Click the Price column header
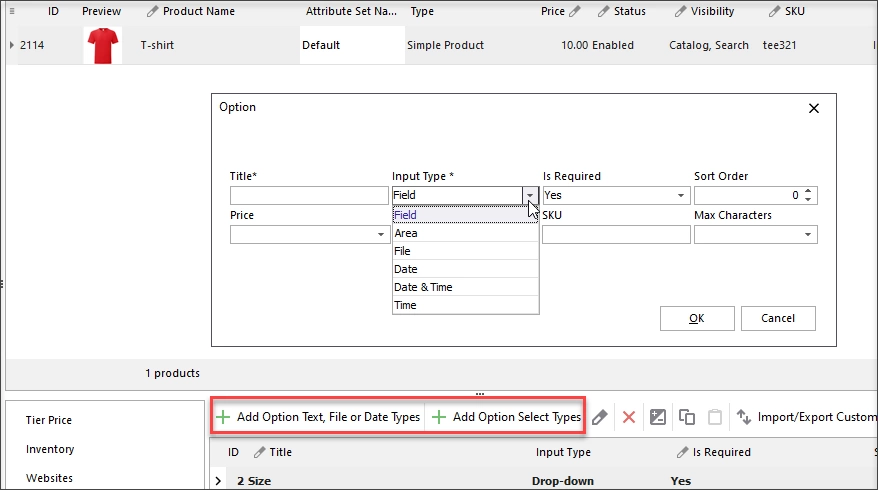878x490 pixels. click(x=553, y=11)
